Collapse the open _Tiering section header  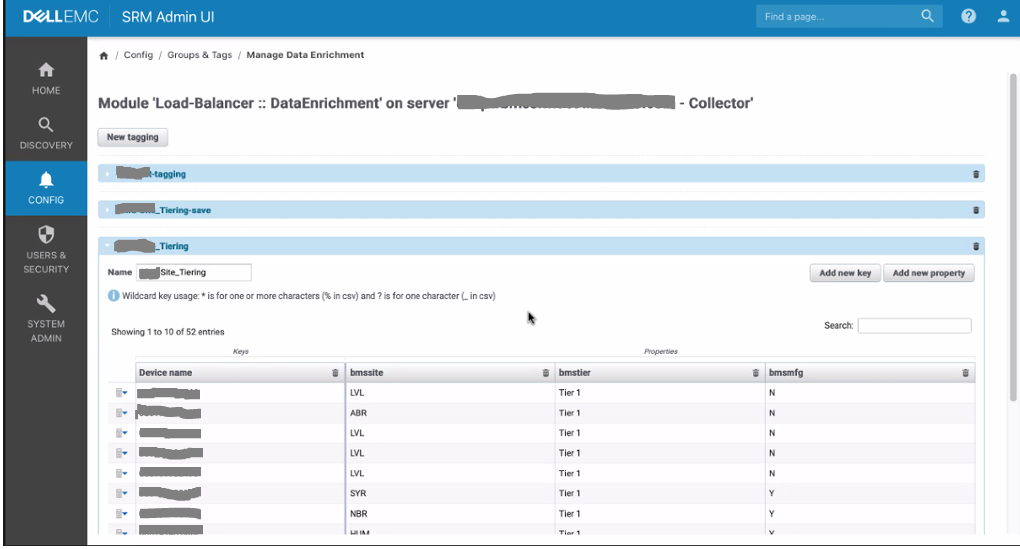[152, 246]
